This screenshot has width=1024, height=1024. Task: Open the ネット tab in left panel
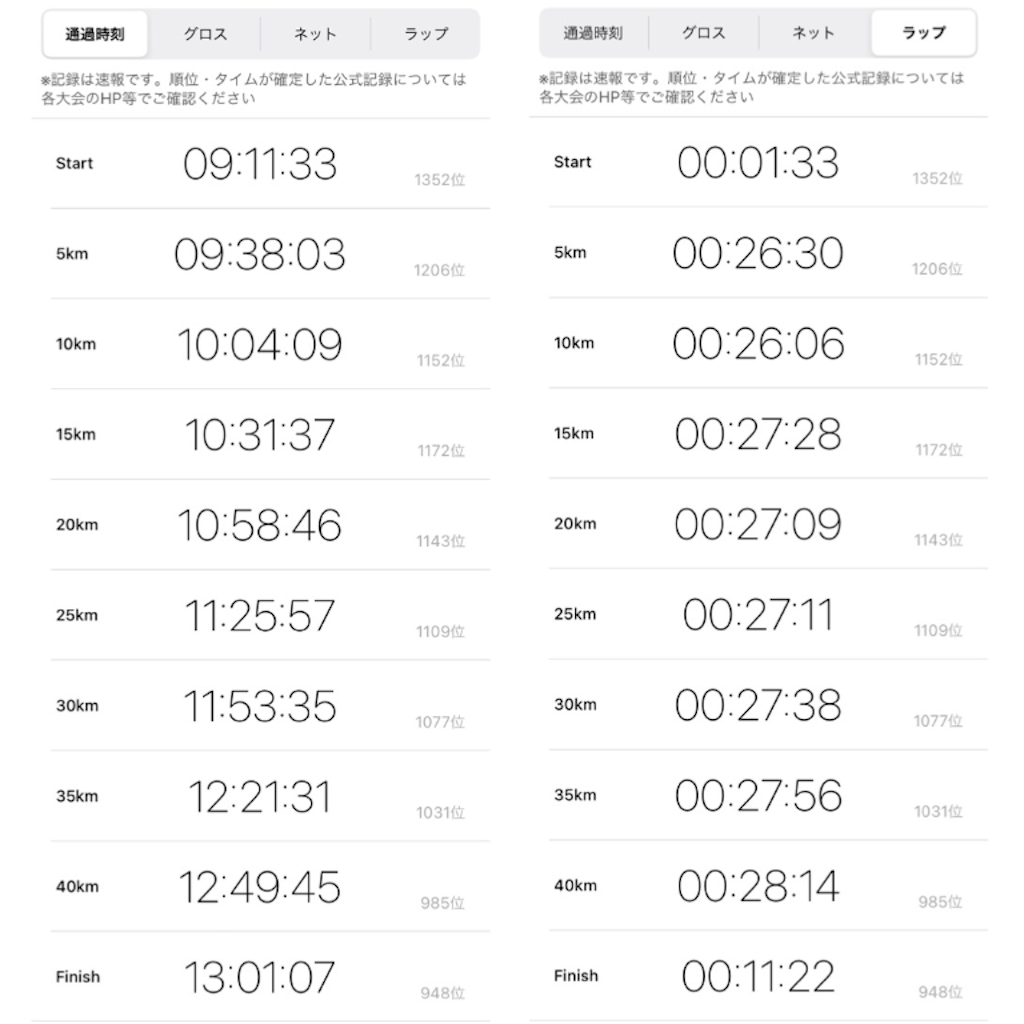point(315,34)
